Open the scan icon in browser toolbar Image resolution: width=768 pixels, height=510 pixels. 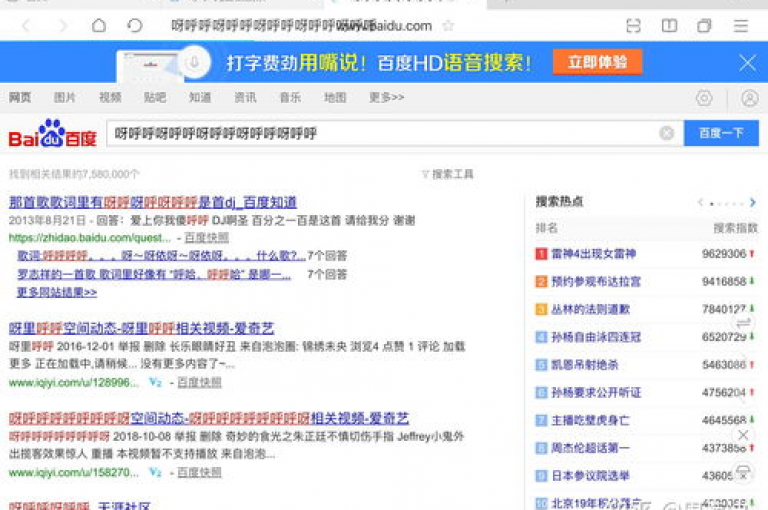click(633, 25)
